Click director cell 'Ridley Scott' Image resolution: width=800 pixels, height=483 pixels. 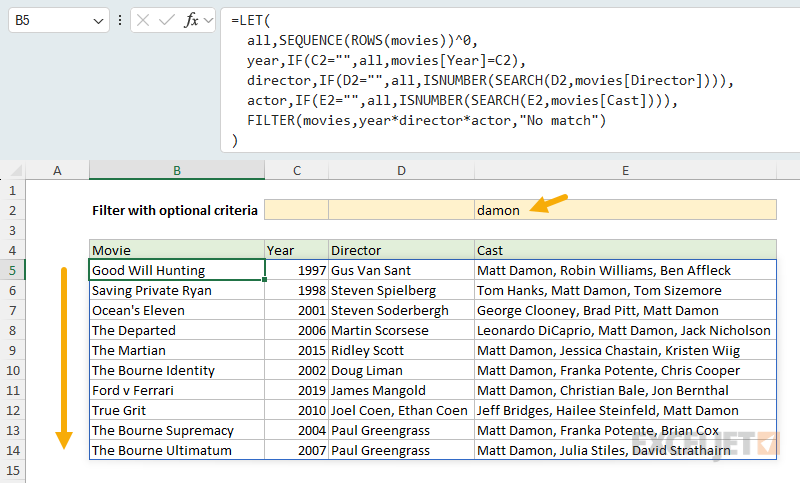point(401,350)
